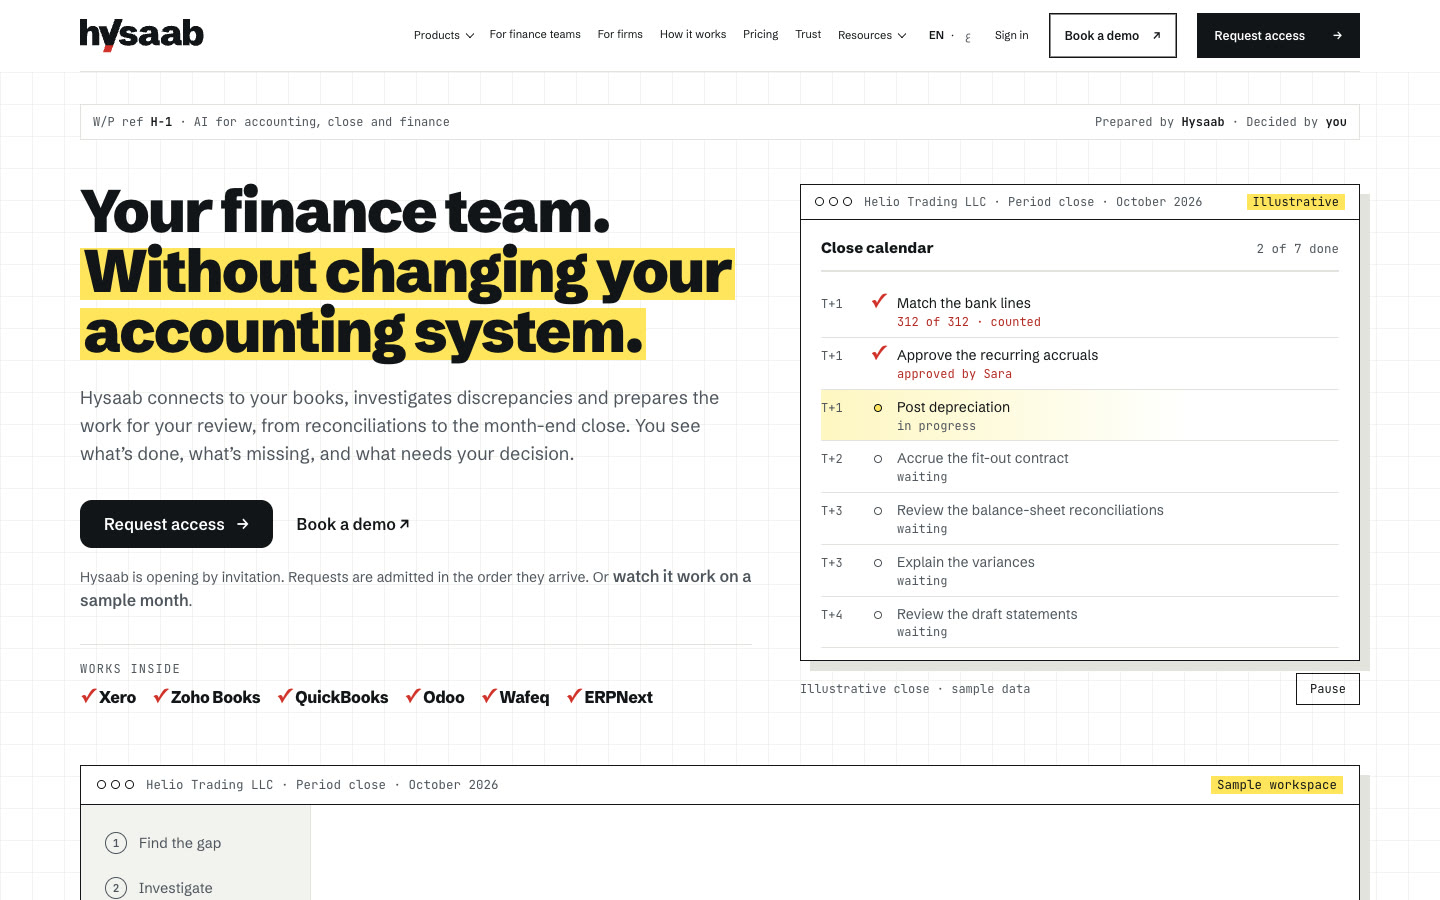Click the '2 of 7 done' progress text
The height and width of the screenshot is (900, 1440).
[1297, 249]
